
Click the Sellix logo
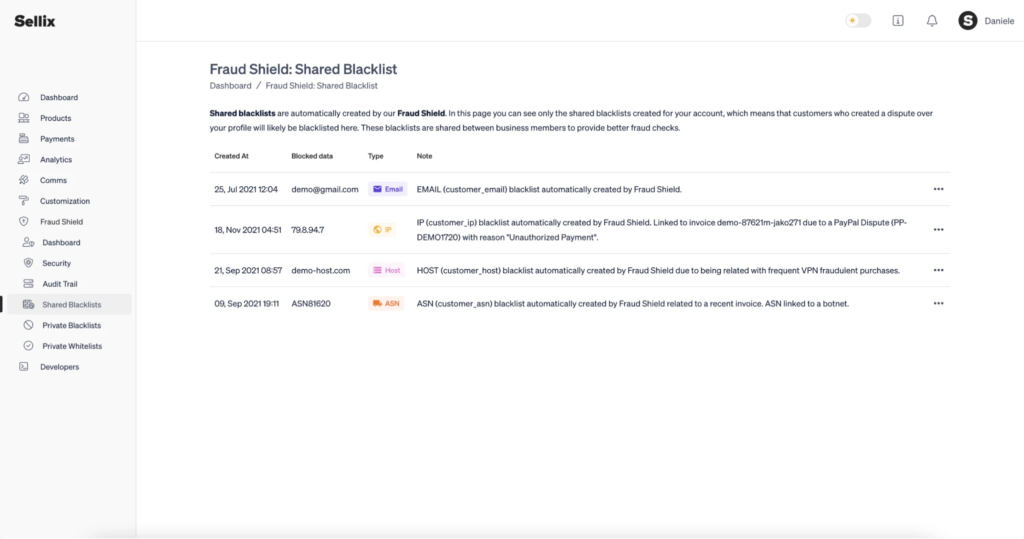(x=35, y=21)
